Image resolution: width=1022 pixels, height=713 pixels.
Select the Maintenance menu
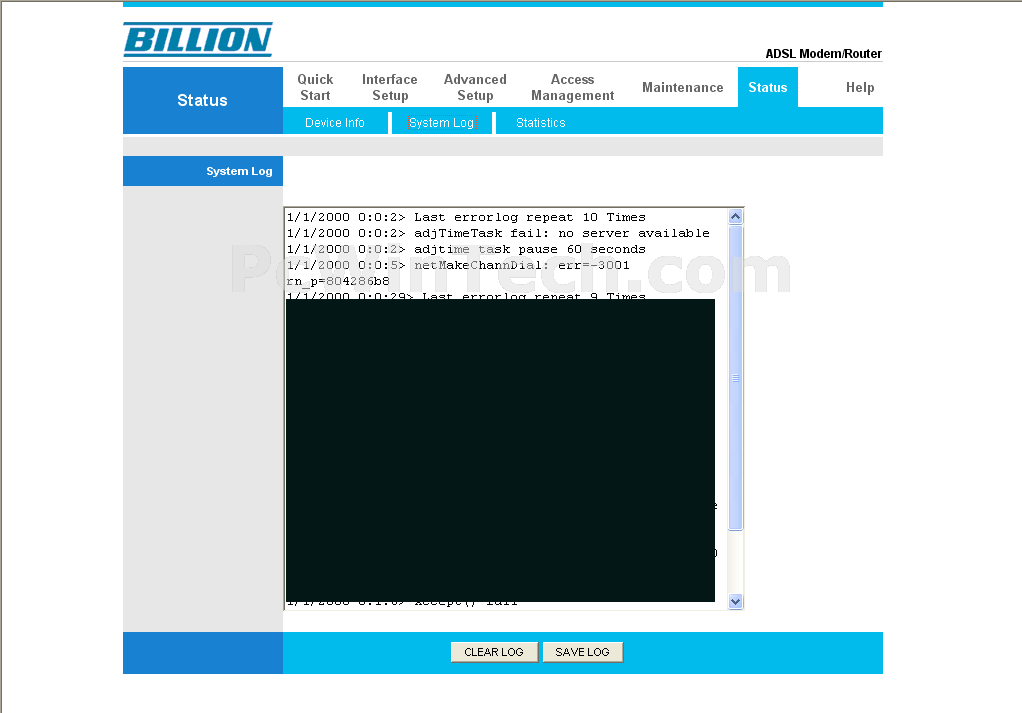(682, 87)
